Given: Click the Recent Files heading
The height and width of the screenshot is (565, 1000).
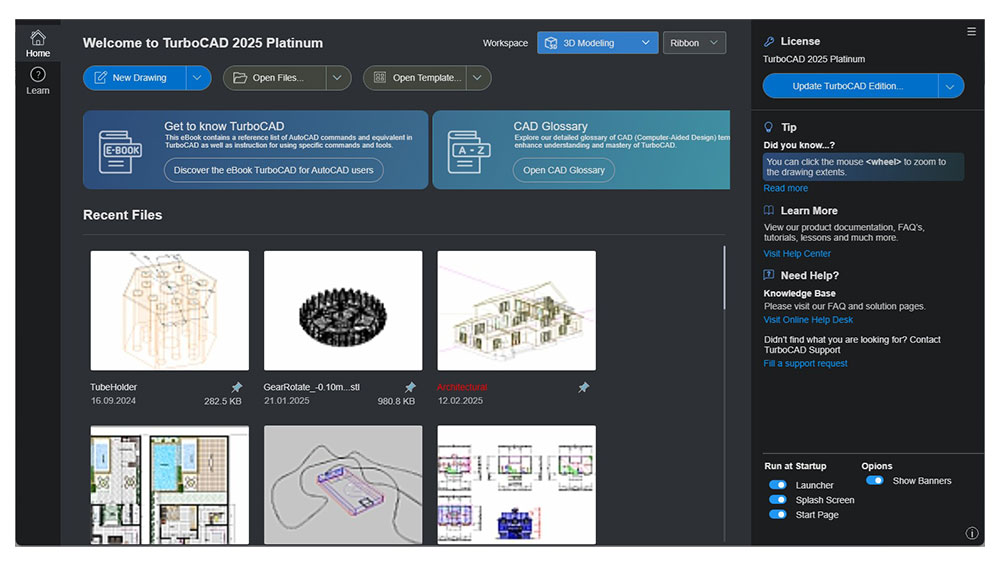Looking at the screenshot, I should pos(122,215).
